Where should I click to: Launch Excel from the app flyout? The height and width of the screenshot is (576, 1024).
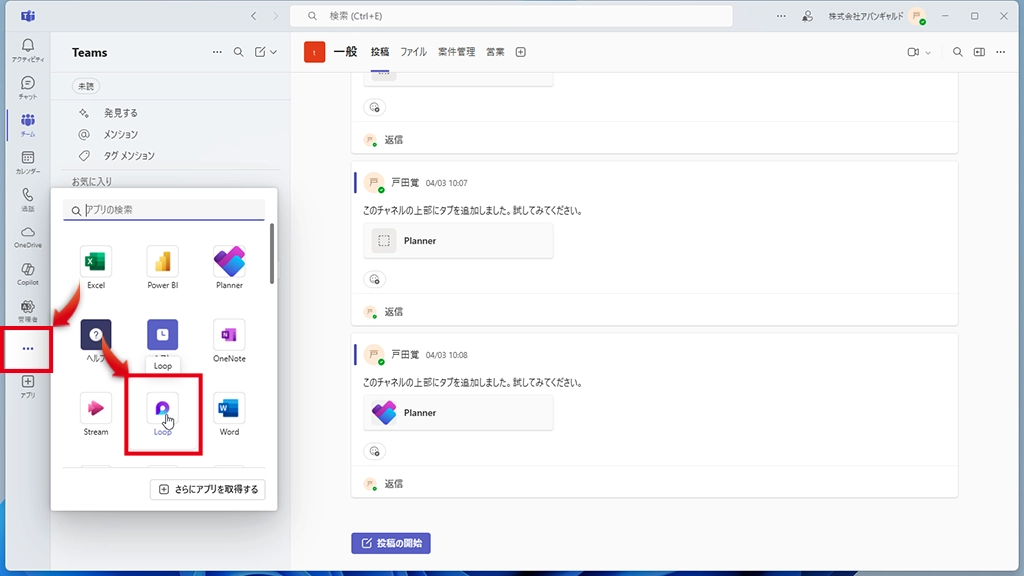[96, 268]
